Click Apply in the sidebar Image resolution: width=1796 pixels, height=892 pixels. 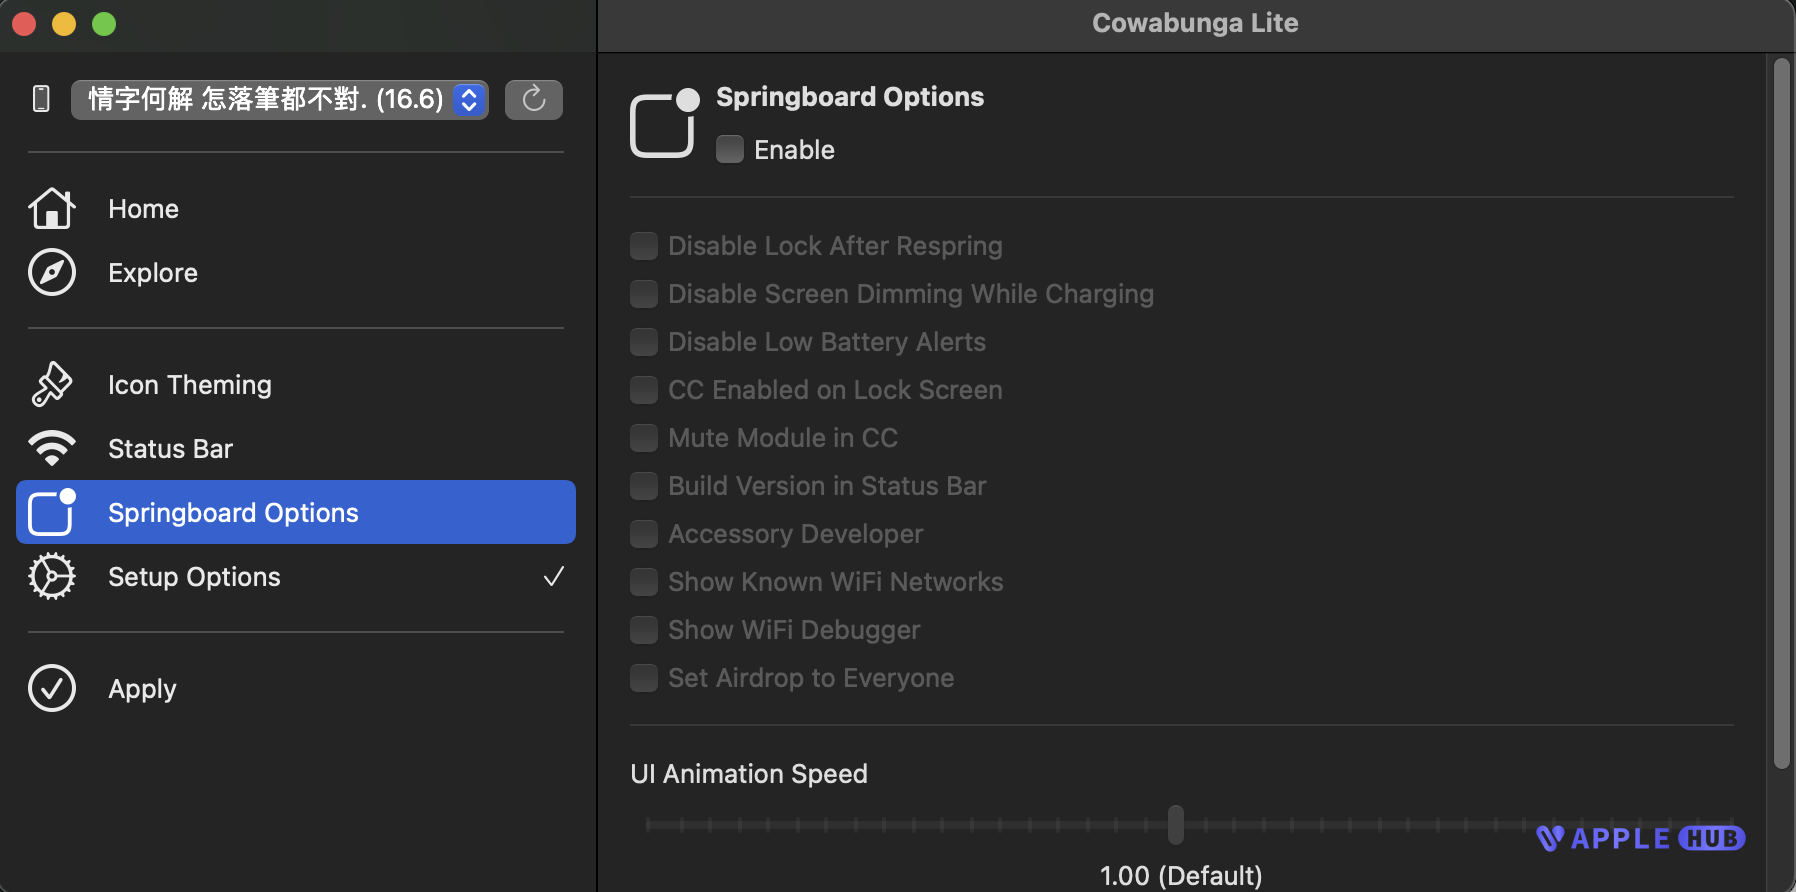click(296, 689)
